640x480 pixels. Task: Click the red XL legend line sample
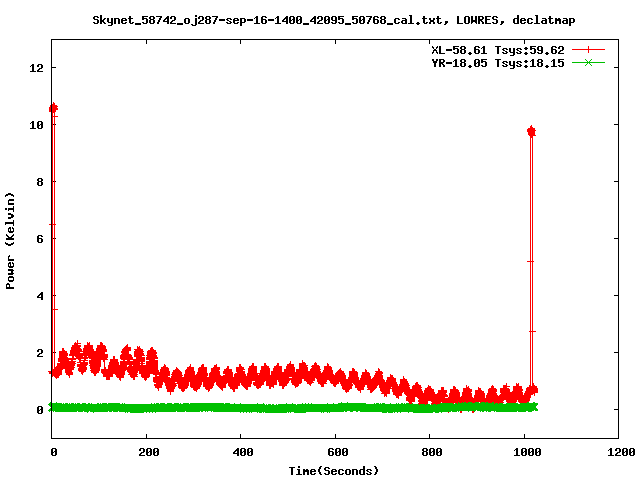point(588,50)
